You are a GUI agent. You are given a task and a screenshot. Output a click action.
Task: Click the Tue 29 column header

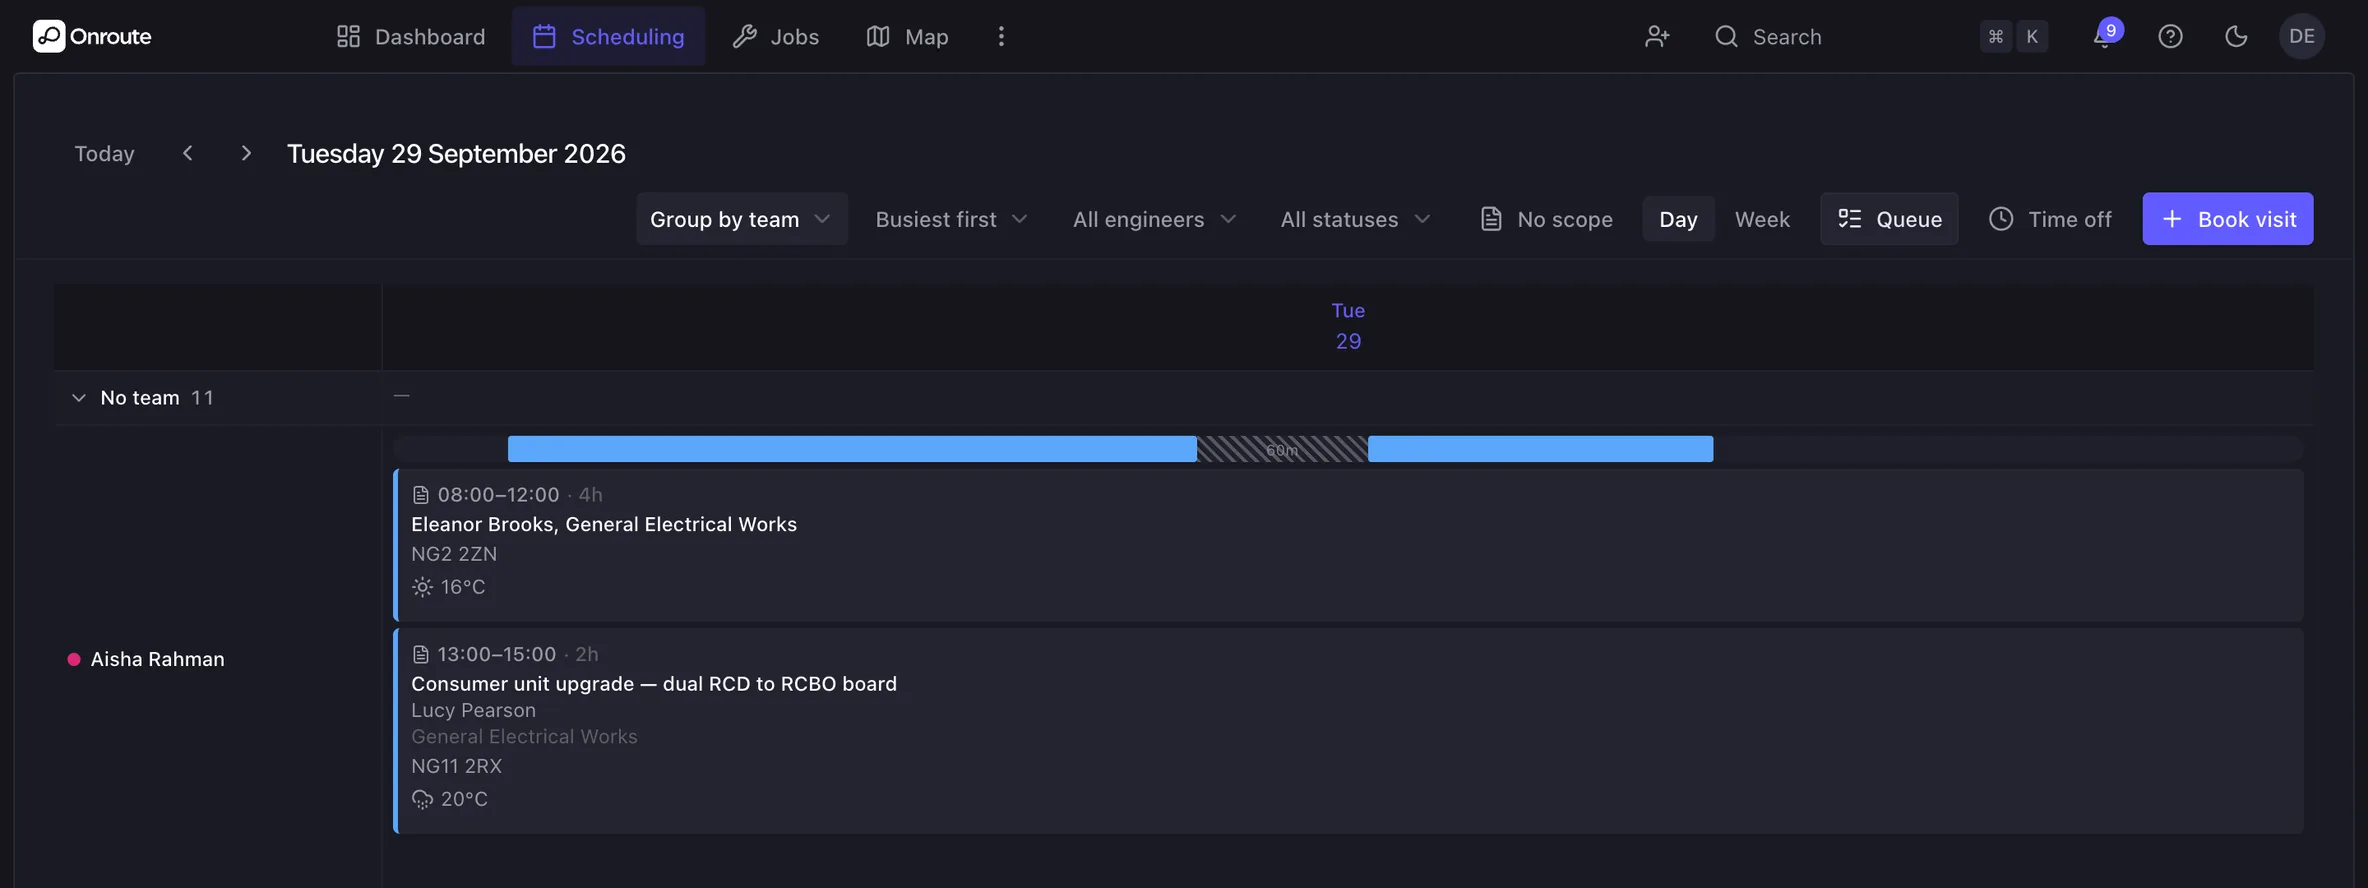(1348, 326)
